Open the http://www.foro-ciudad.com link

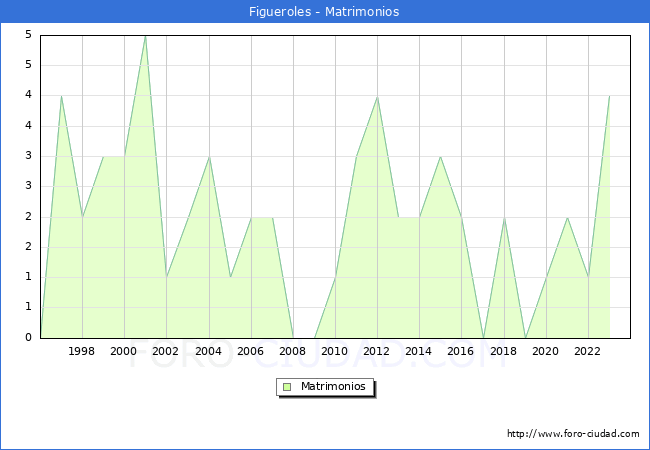(573, 434)
